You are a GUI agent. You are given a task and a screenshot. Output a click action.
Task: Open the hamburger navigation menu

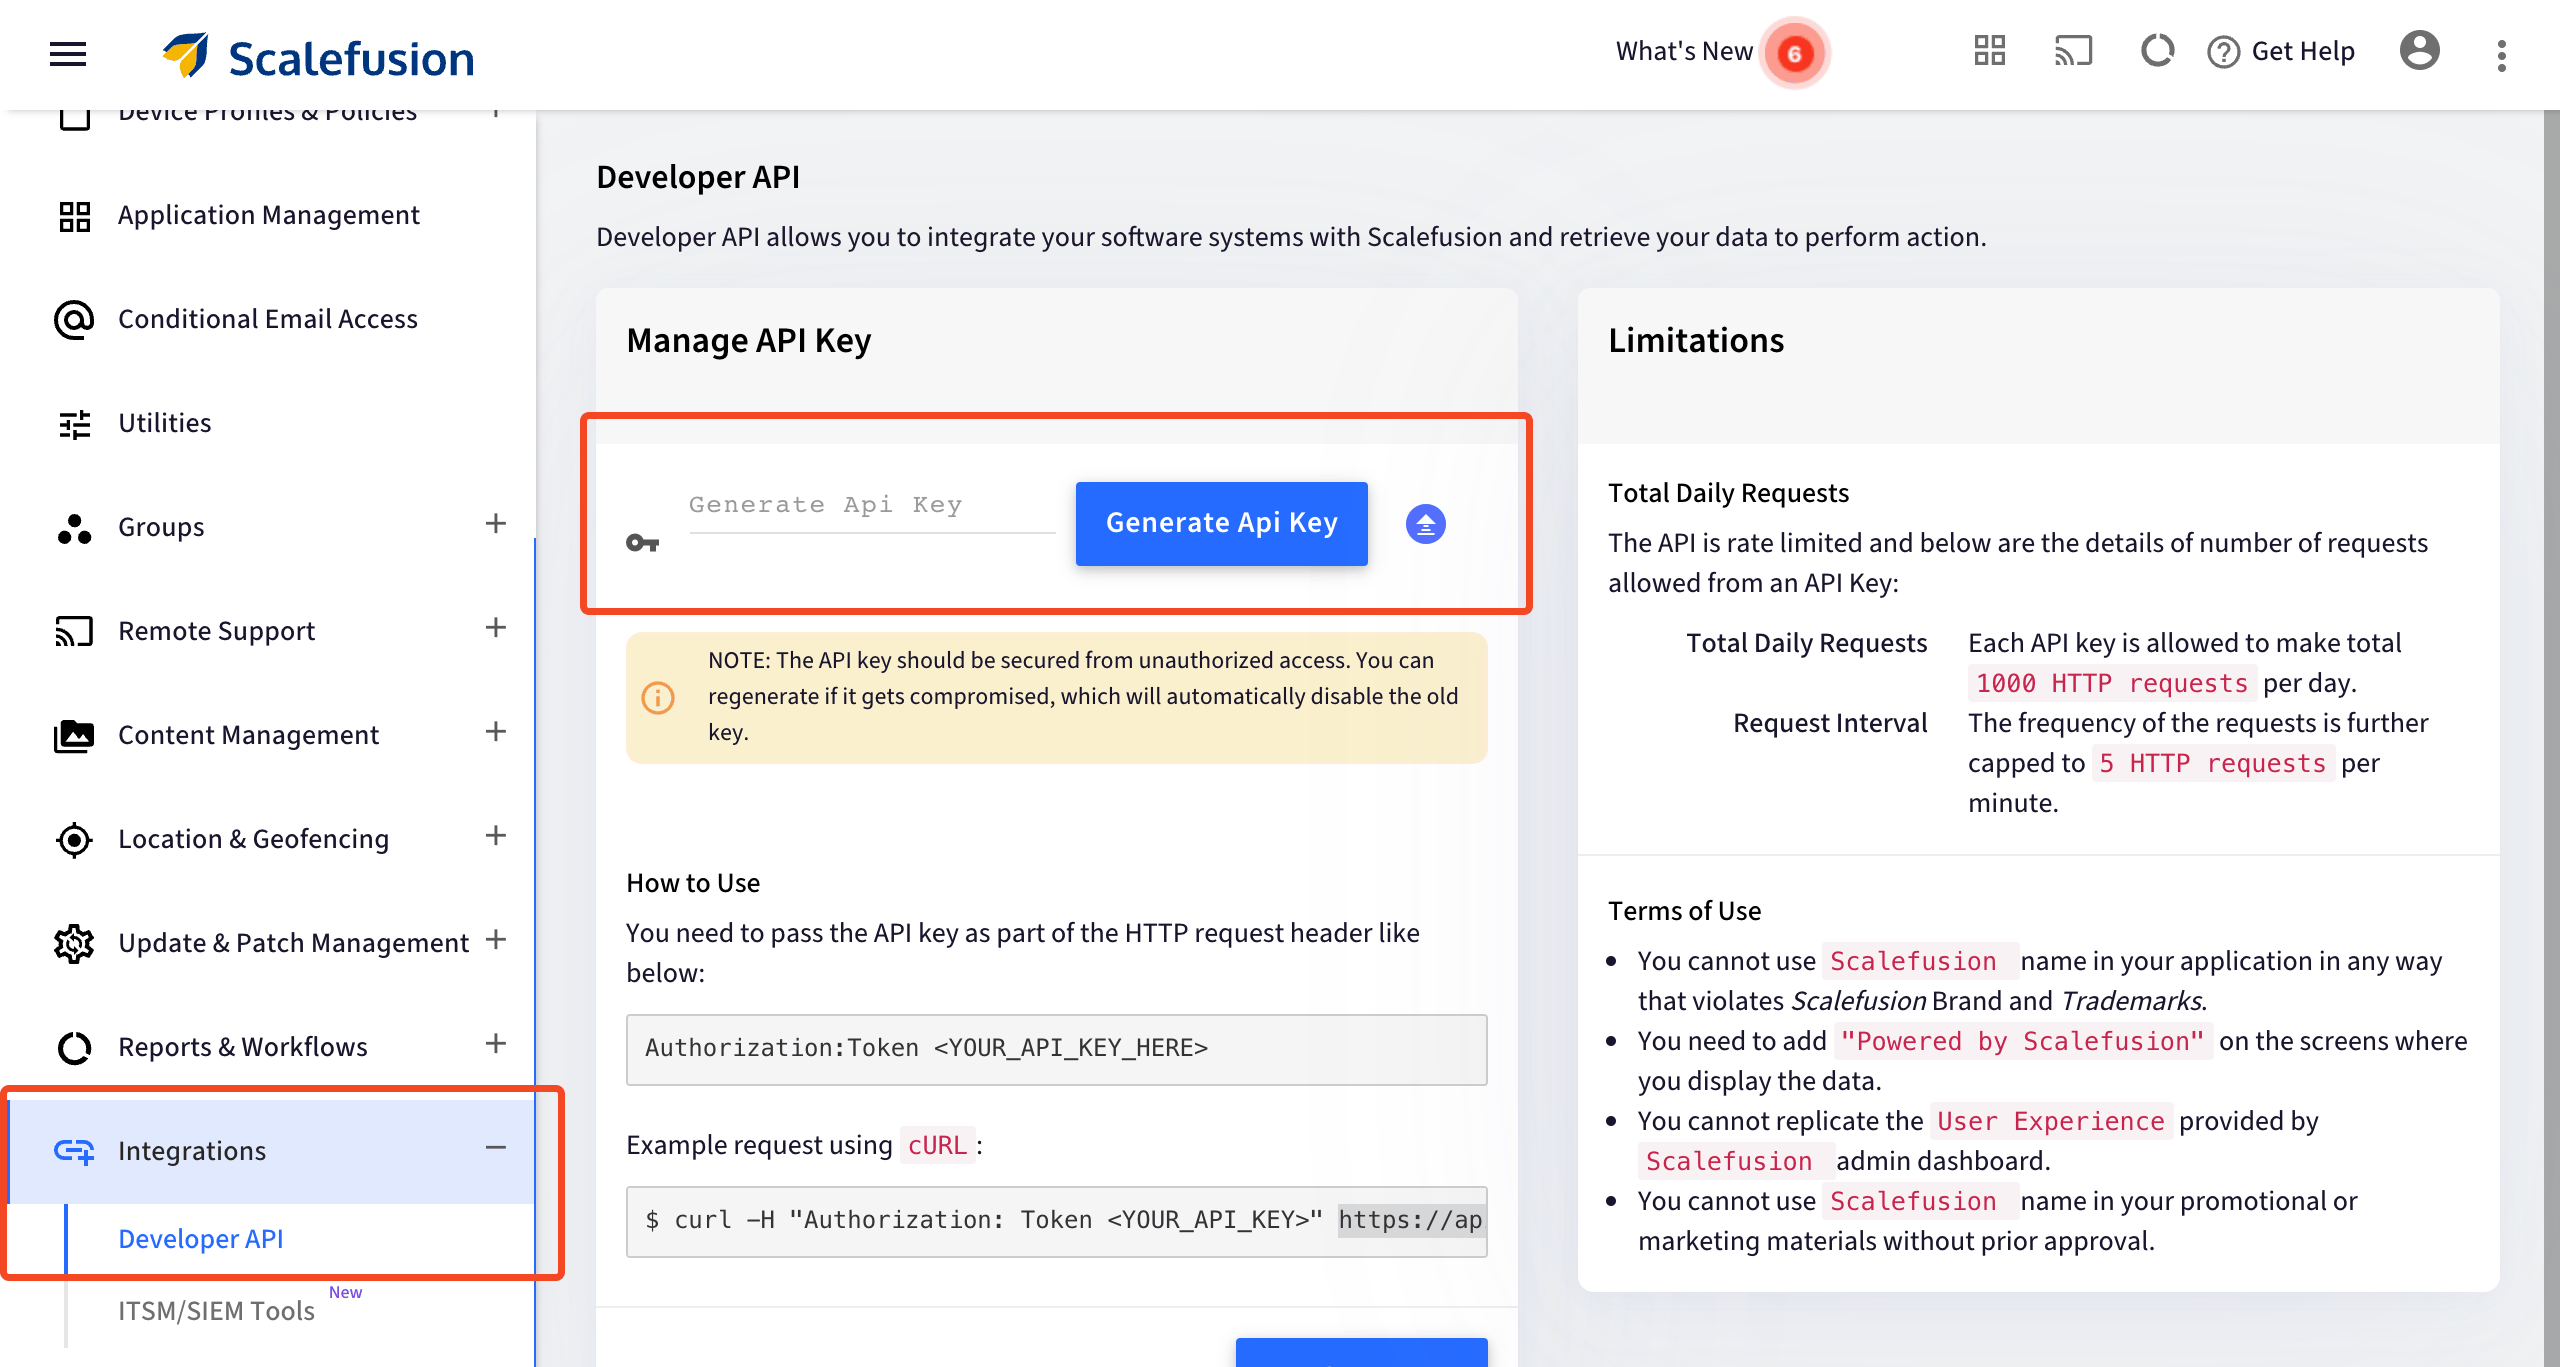tap(68, 54)
